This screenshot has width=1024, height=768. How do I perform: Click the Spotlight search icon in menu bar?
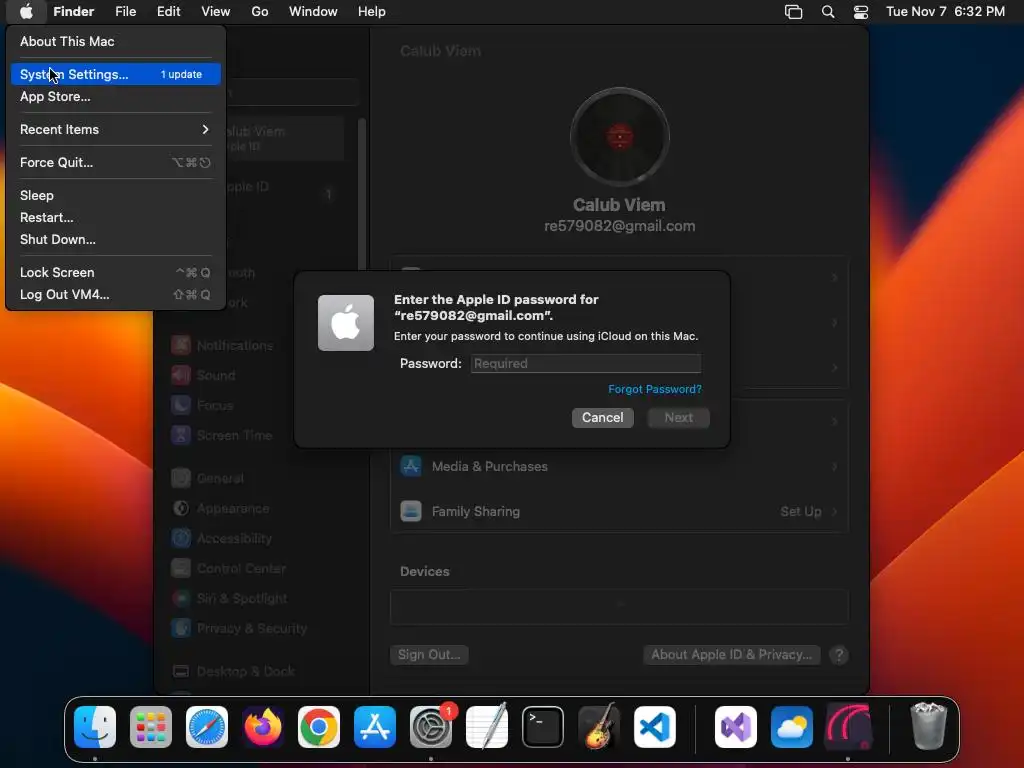click(827, 12)
